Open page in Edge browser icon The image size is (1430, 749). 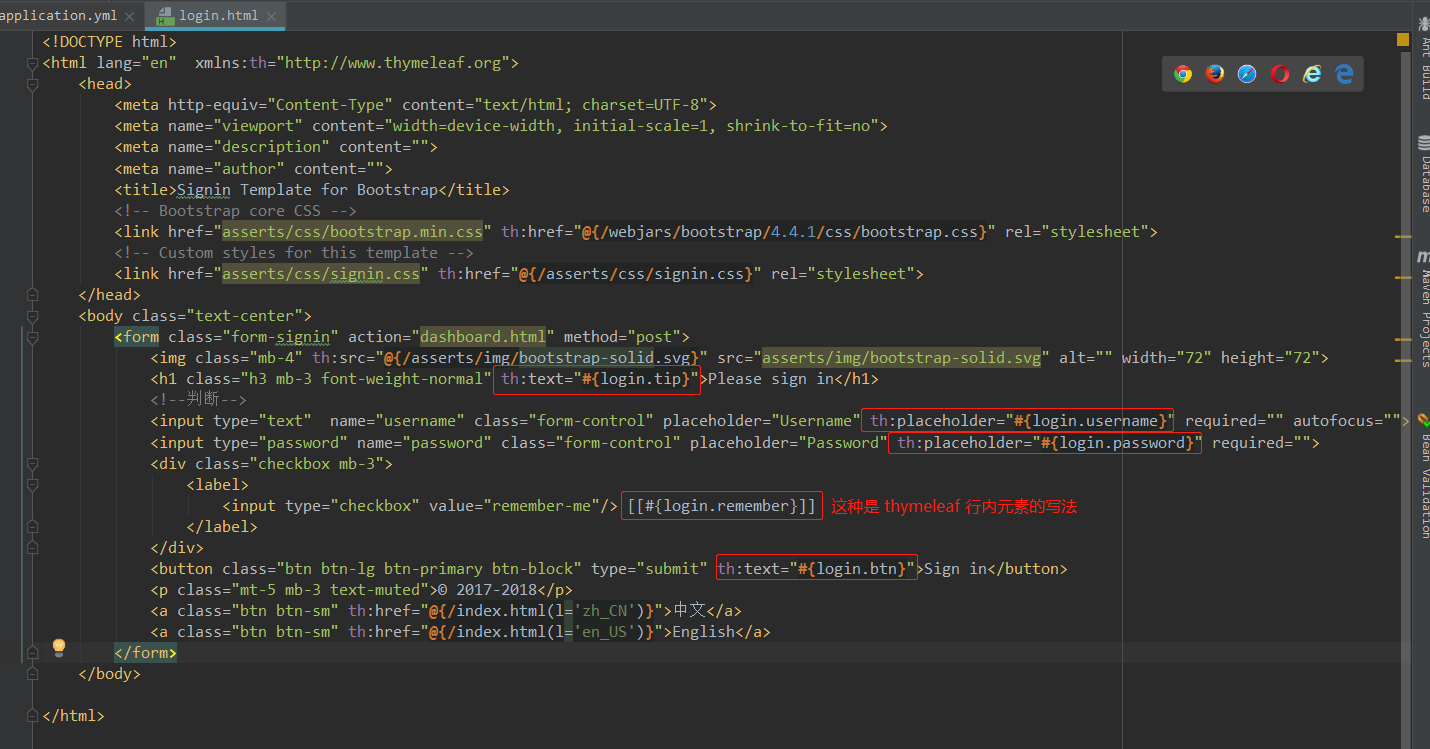pyautogui.click(x=1344, y=74)
